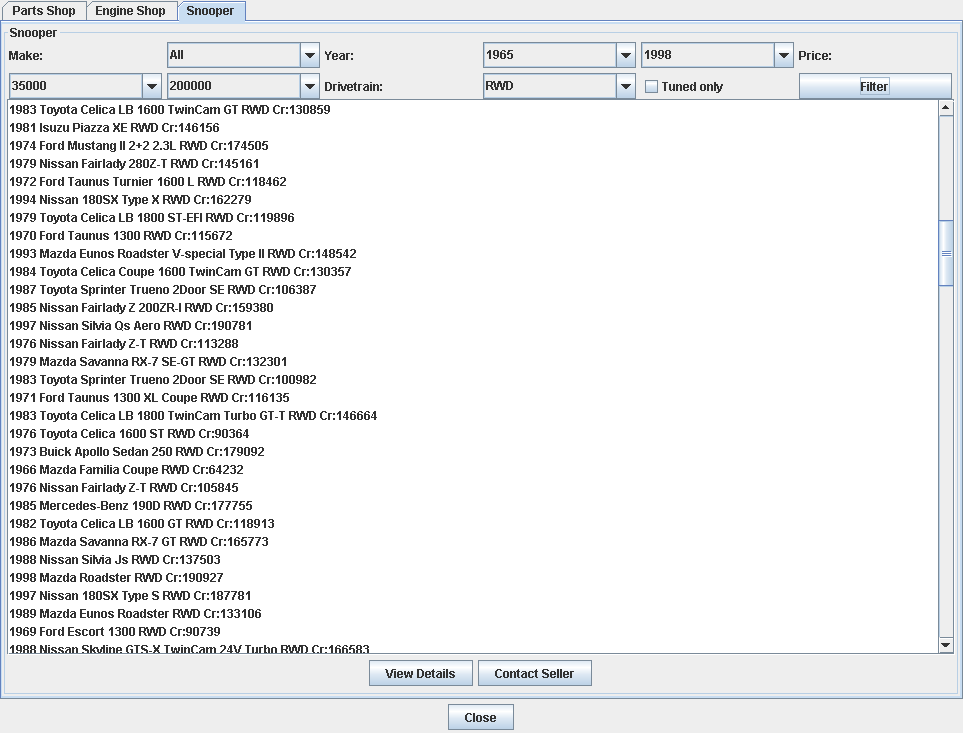Select 1976 Nissan Fairlady Z-T Cr:105845
Image resolution: width=963 pixels, height=733 pixels.
(473, 488)
